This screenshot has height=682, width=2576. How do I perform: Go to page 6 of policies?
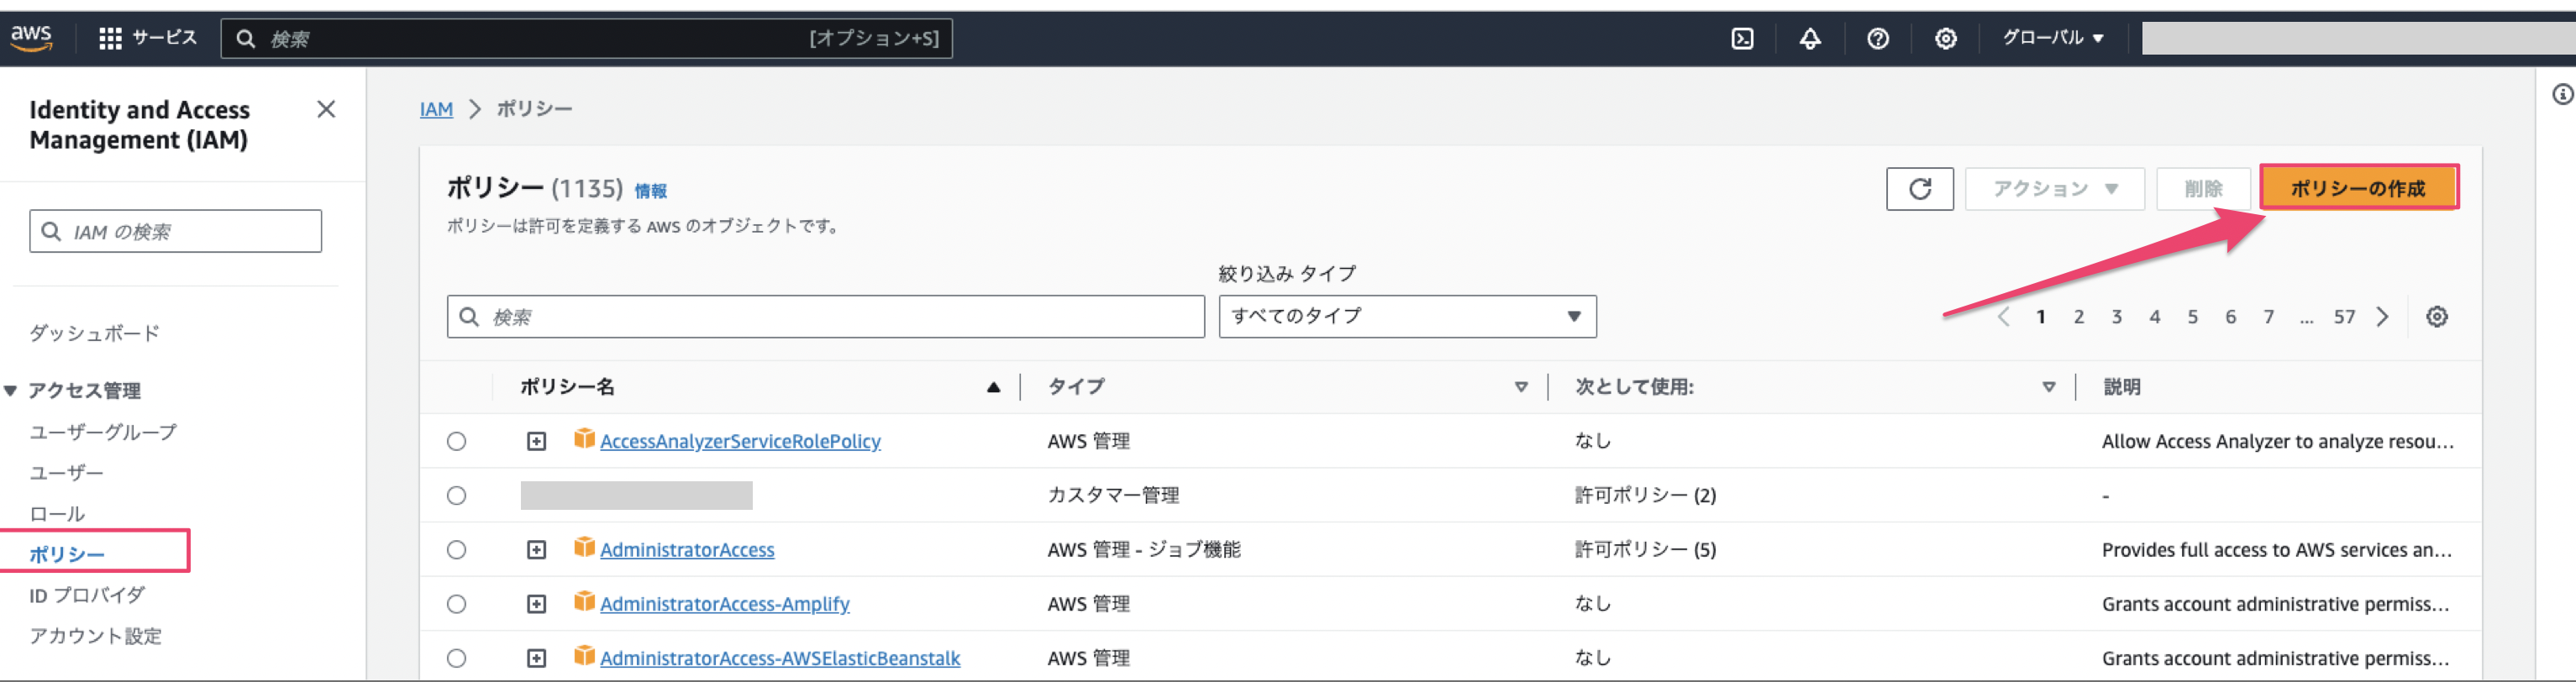click(x=2231, y=316)
